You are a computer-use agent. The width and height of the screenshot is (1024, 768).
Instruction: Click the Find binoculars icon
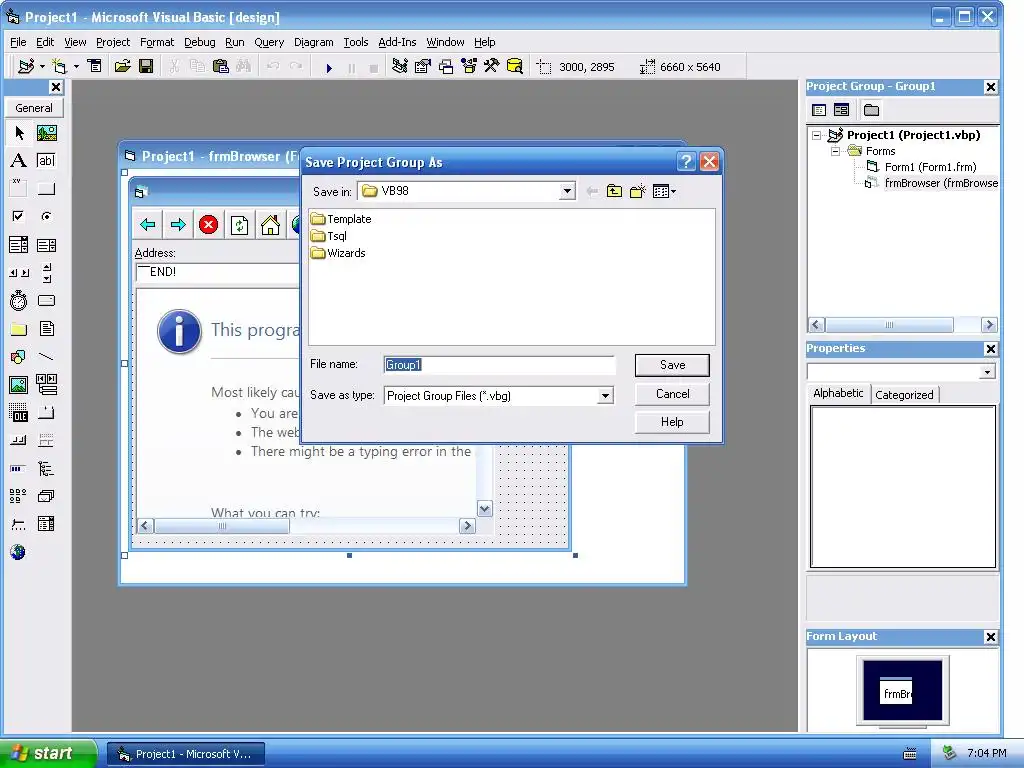pyautogui.click(x=244, y=67)
